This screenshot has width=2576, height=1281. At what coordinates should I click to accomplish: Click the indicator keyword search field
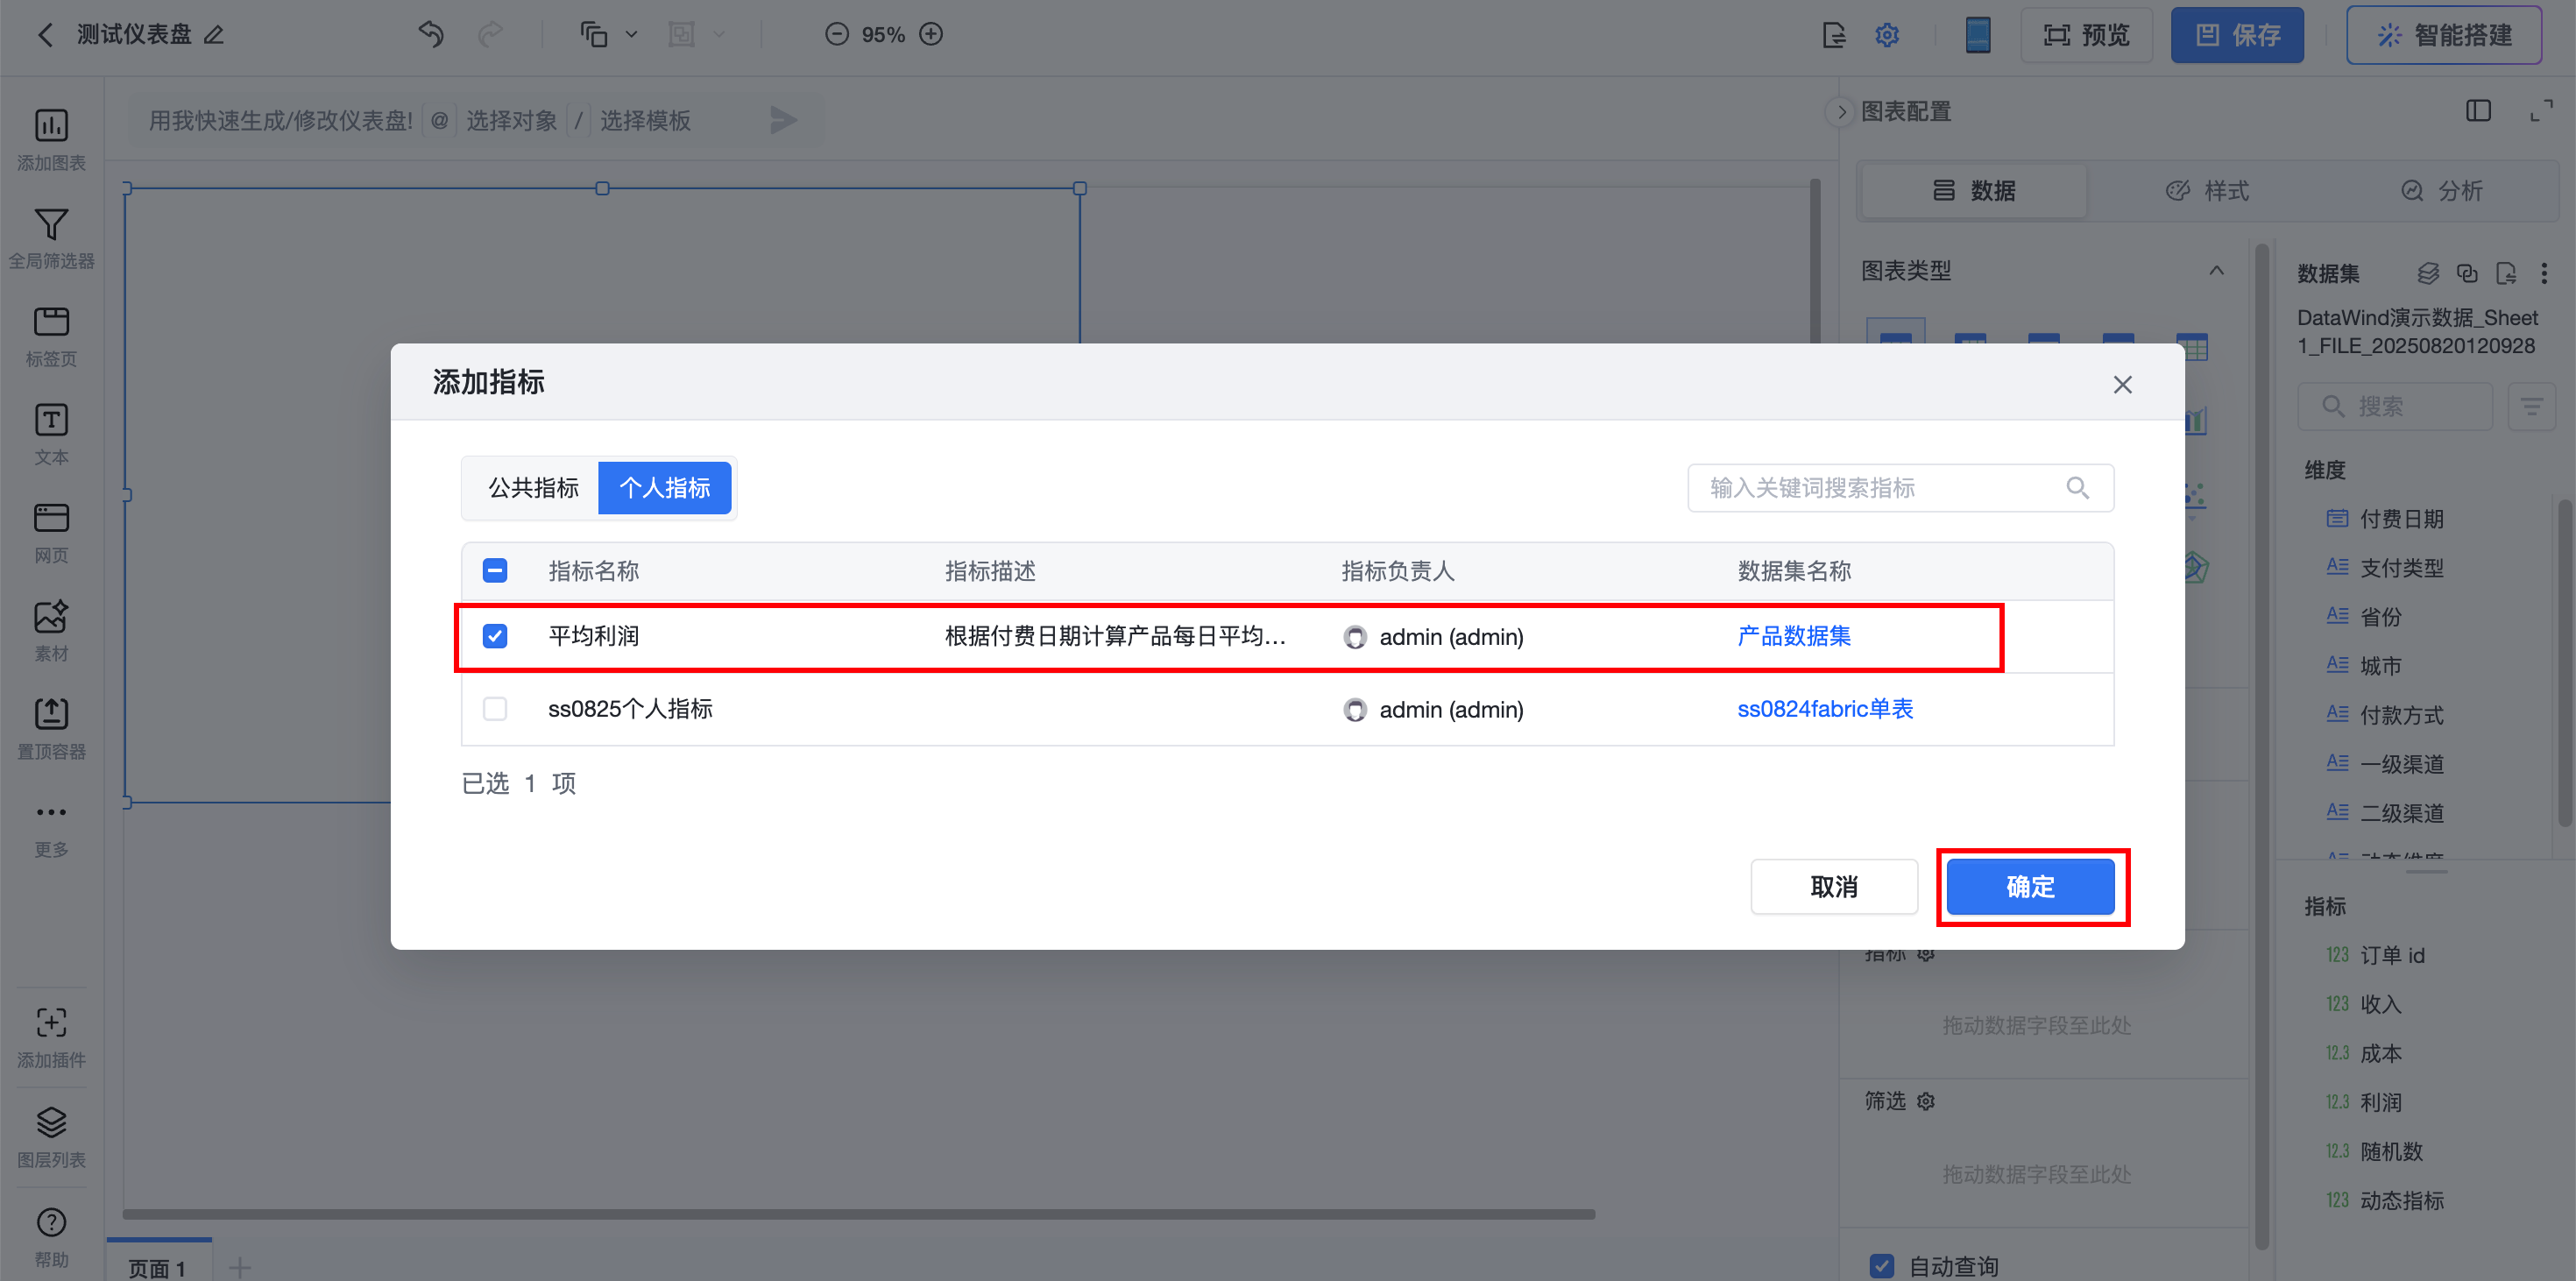coord(1880,488)
